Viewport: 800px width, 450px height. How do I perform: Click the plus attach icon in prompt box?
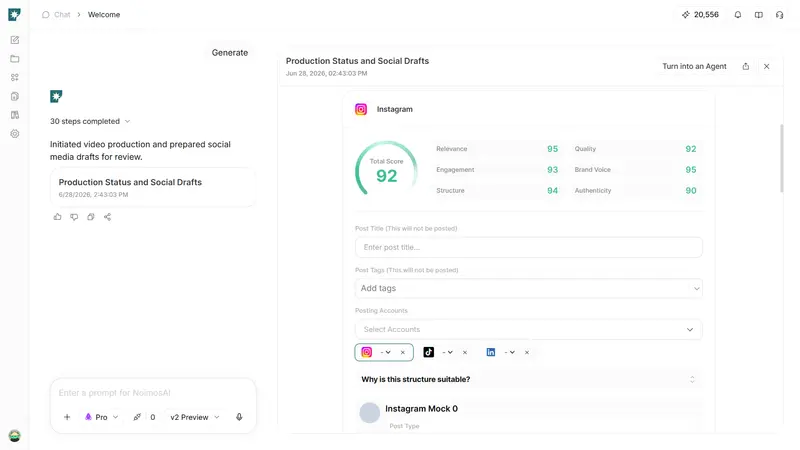(67, 417)
